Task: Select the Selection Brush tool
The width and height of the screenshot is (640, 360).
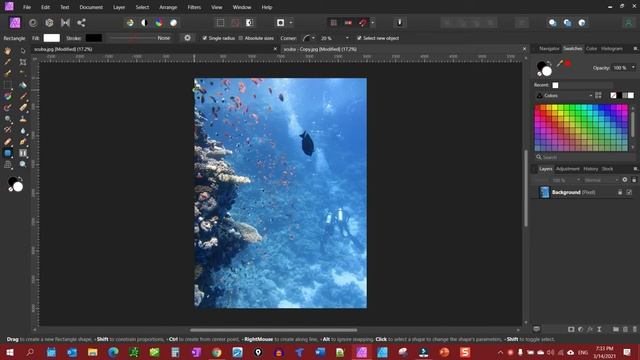Action: pyautogui.click(x=8, y=73)
